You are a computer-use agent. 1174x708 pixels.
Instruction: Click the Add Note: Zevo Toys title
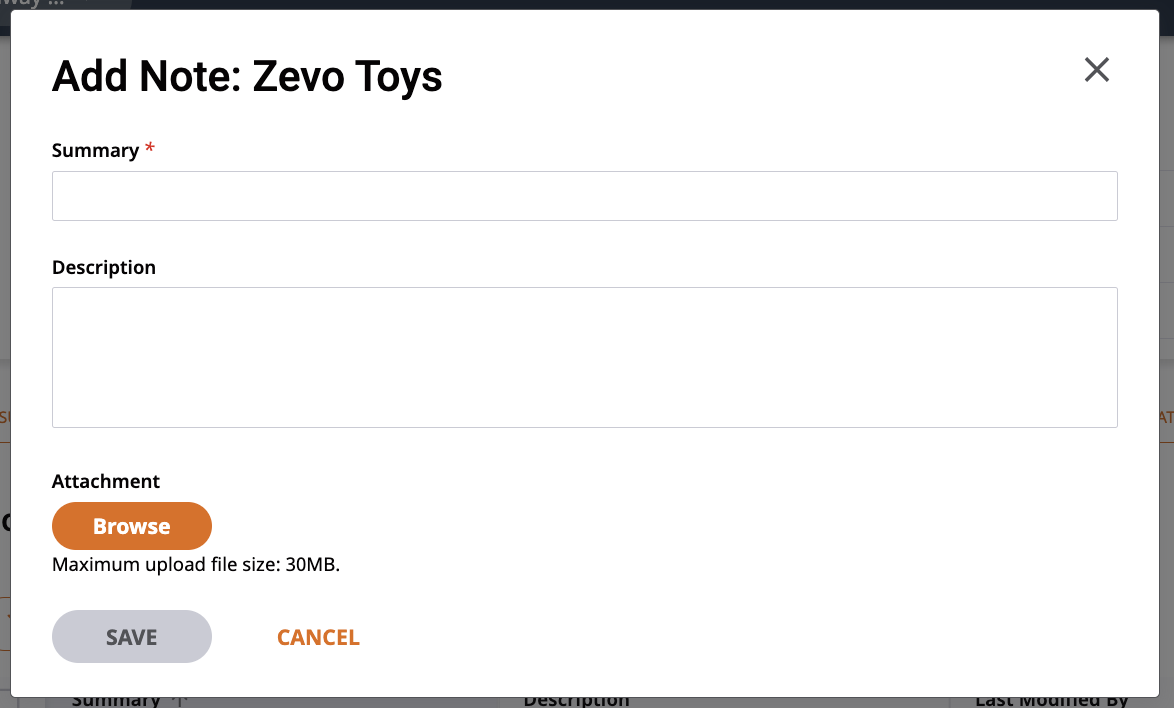coord(247,76)
